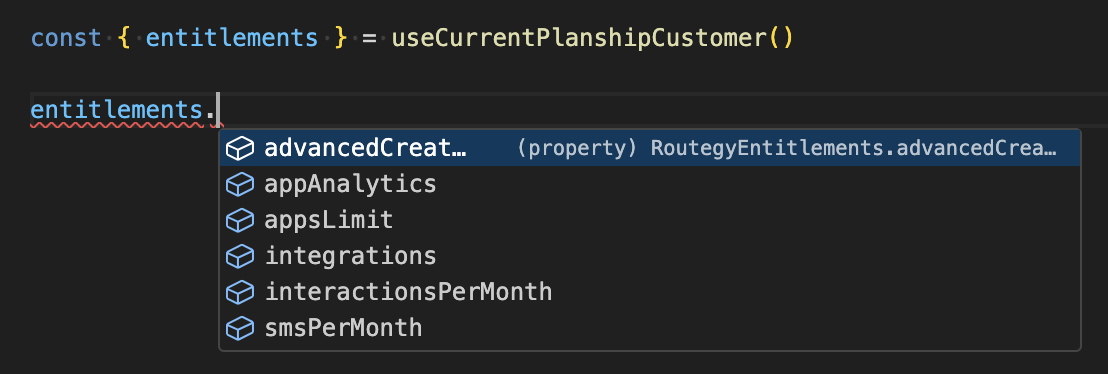Viewport: 1108px width, 374px height.
Task: Click the property icon next to appsLimit
Action: (240, 221)
